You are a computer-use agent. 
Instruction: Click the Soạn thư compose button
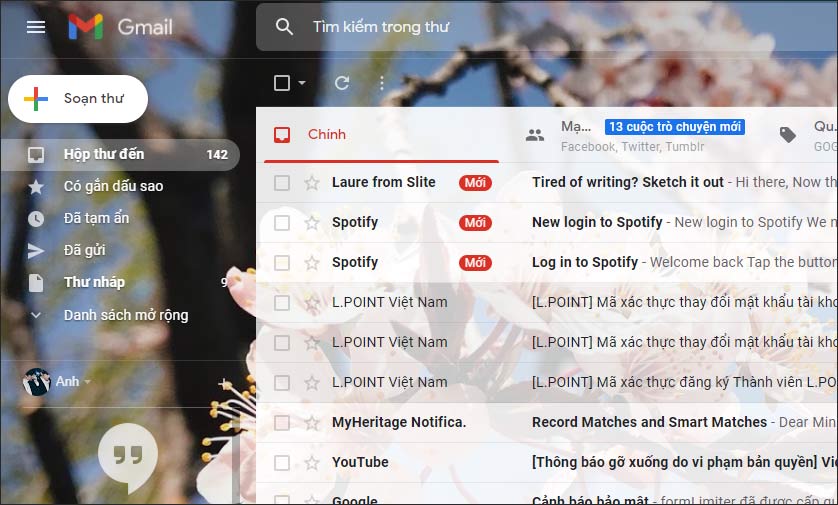78,99
